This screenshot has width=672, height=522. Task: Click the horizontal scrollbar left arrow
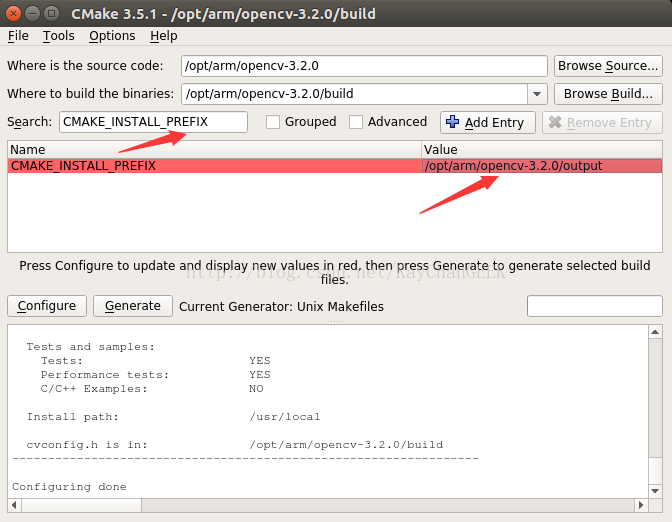click(x=14, y=505)
